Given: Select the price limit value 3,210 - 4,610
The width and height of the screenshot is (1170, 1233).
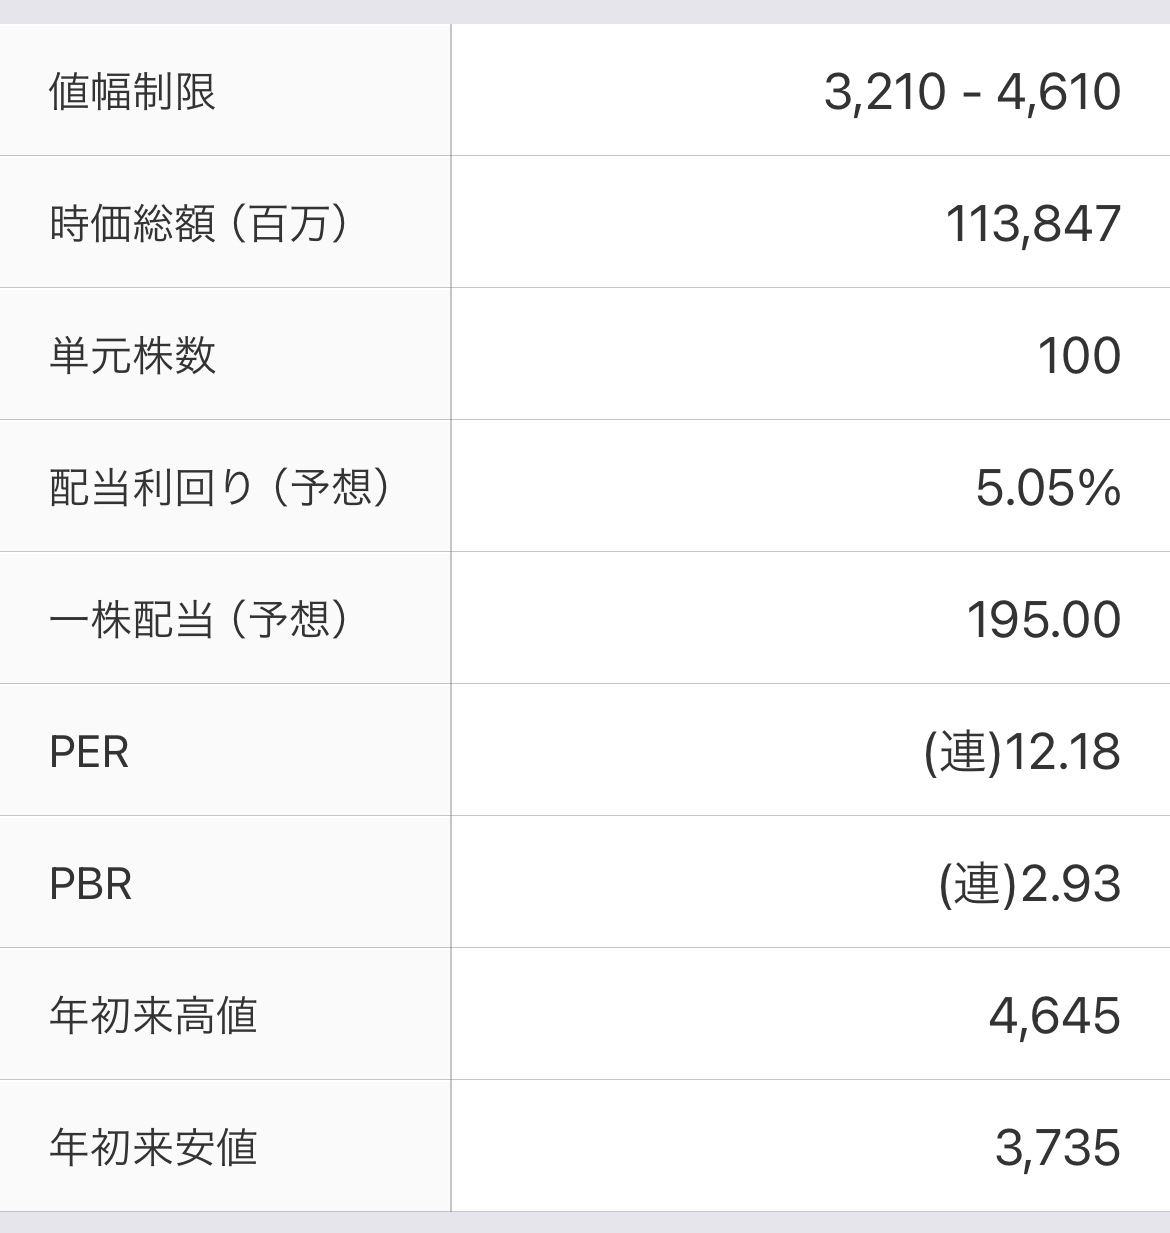Looking at the screenshot, I should (x=972, y=92).
